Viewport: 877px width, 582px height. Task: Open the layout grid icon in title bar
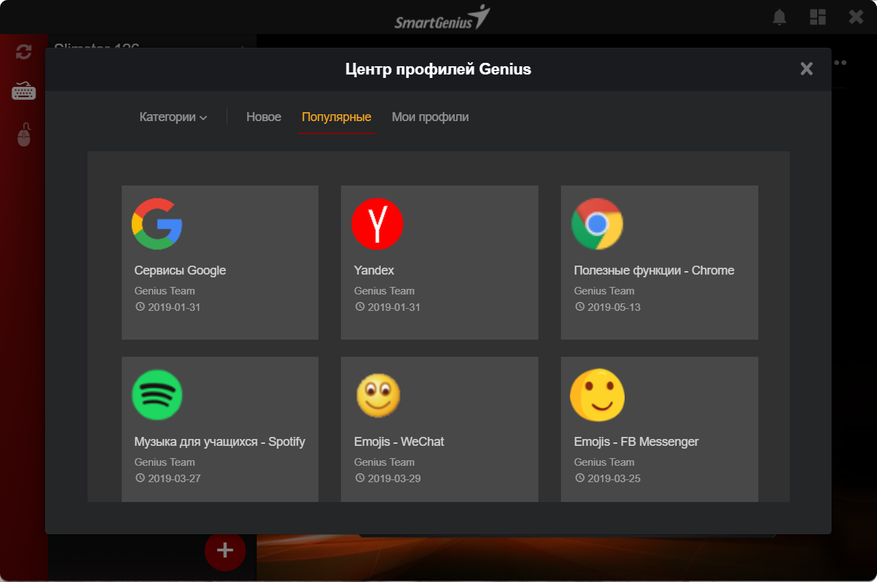point(818,17)
